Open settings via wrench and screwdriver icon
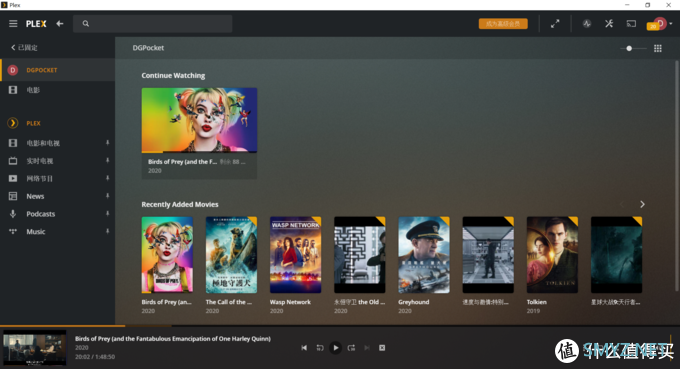The width and height of the screenshot is (680, 369). (x=609, y=24)
